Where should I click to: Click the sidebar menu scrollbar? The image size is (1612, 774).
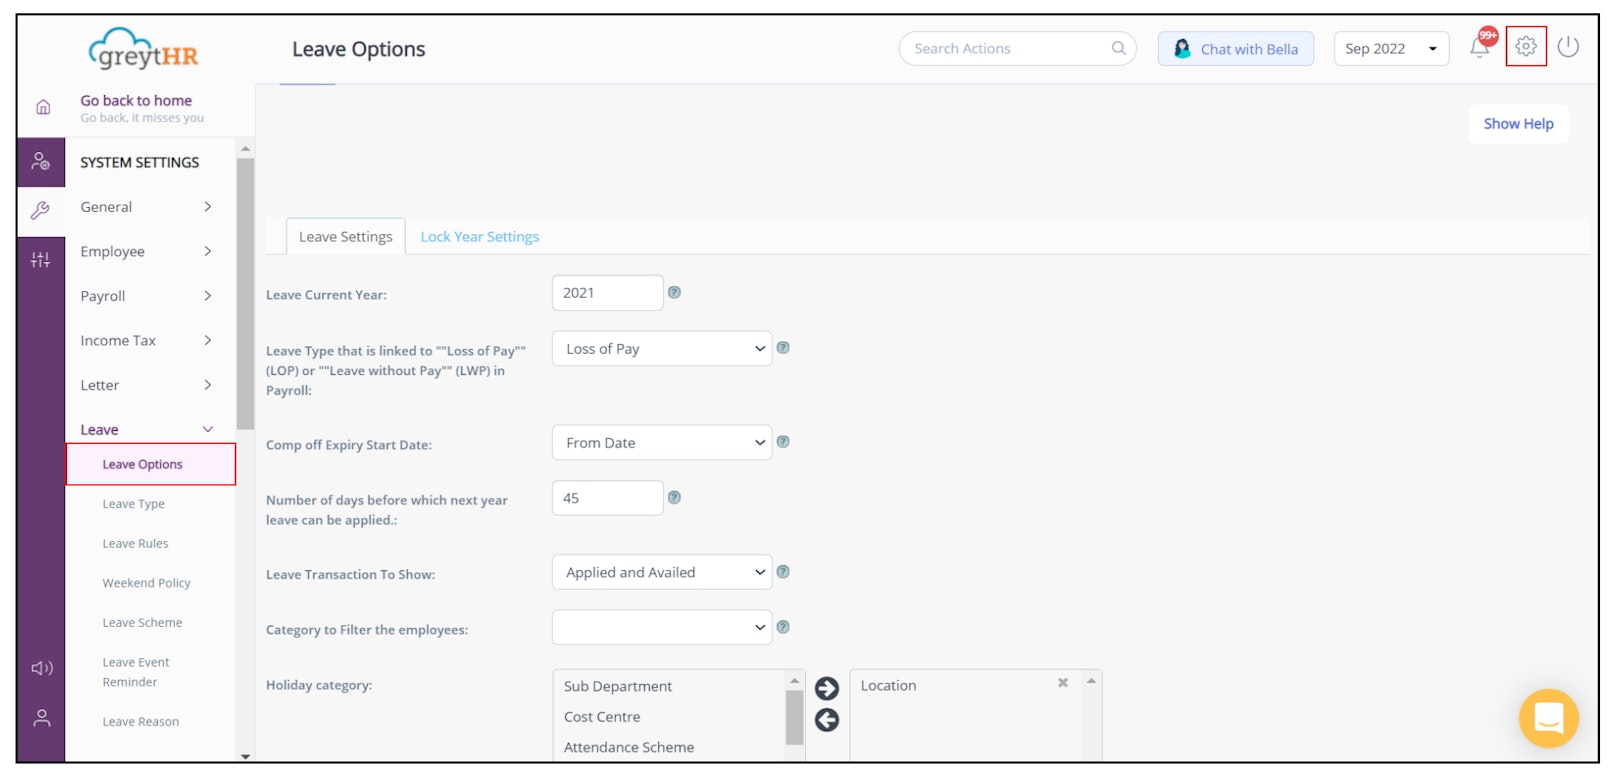tap(245, 292)
